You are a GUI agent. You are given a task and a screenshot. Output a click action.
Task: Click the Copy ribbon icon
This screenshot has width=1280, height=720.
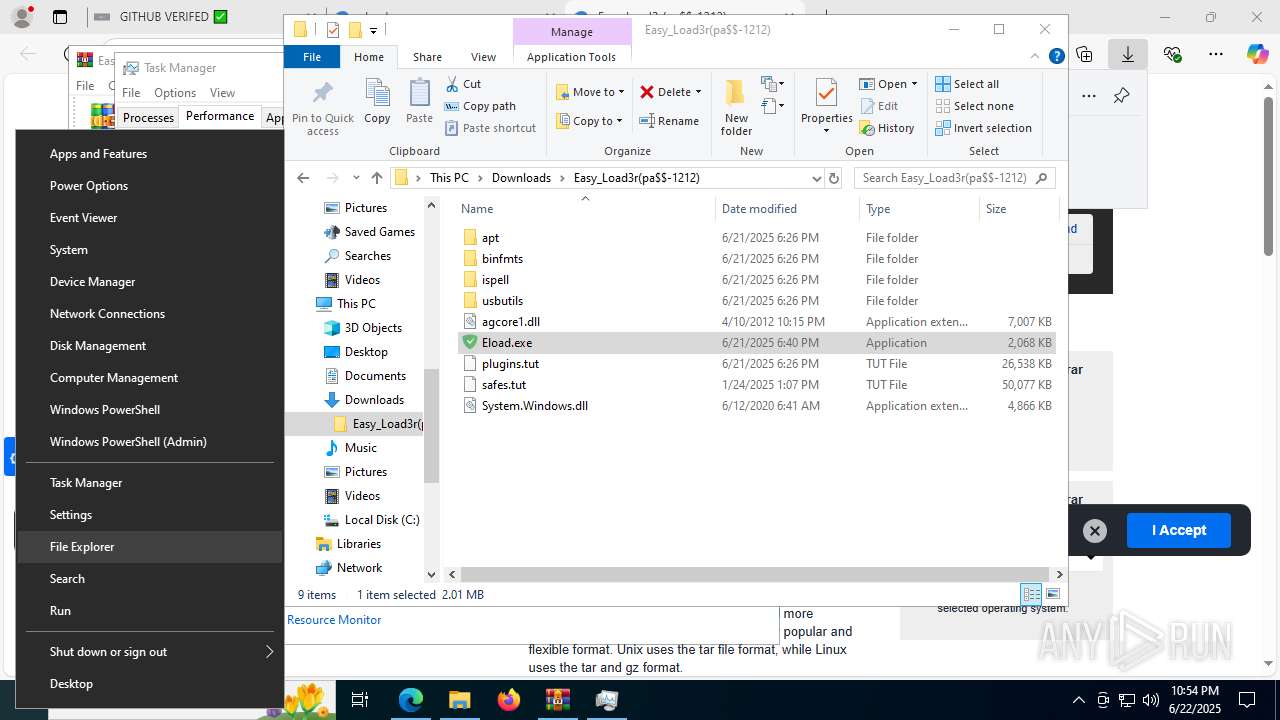tap(377, 101)
